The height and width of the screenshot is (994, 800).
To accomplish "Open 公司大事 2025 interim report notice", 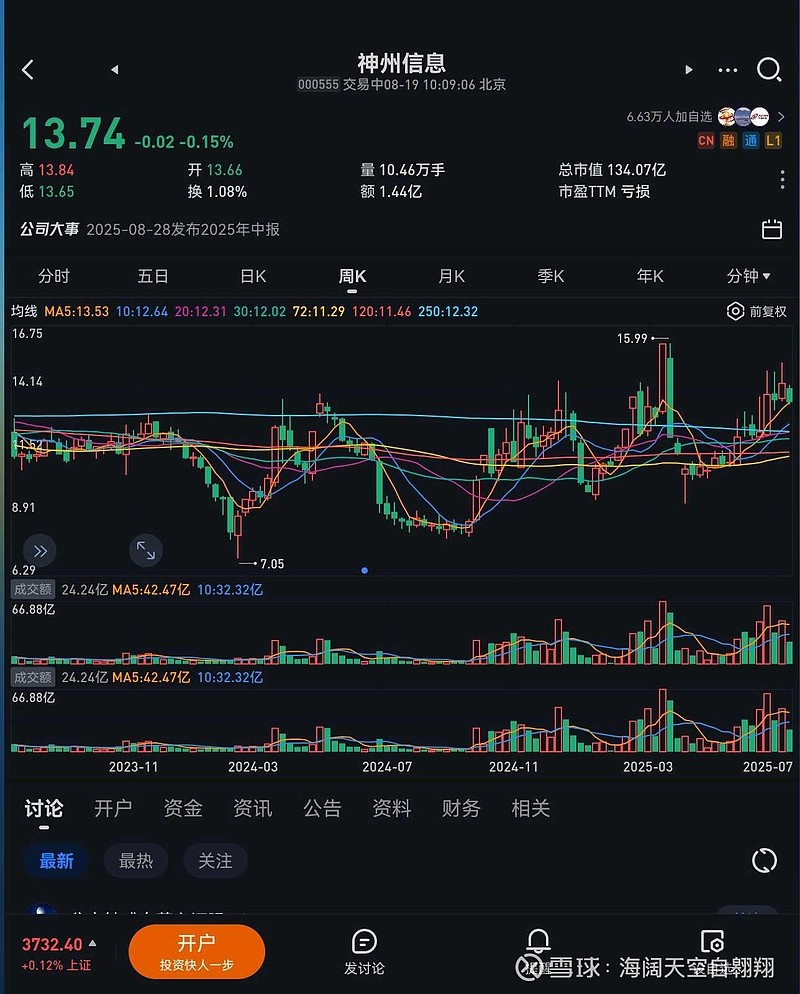I will pyautogui.click(x=150, y=229).
